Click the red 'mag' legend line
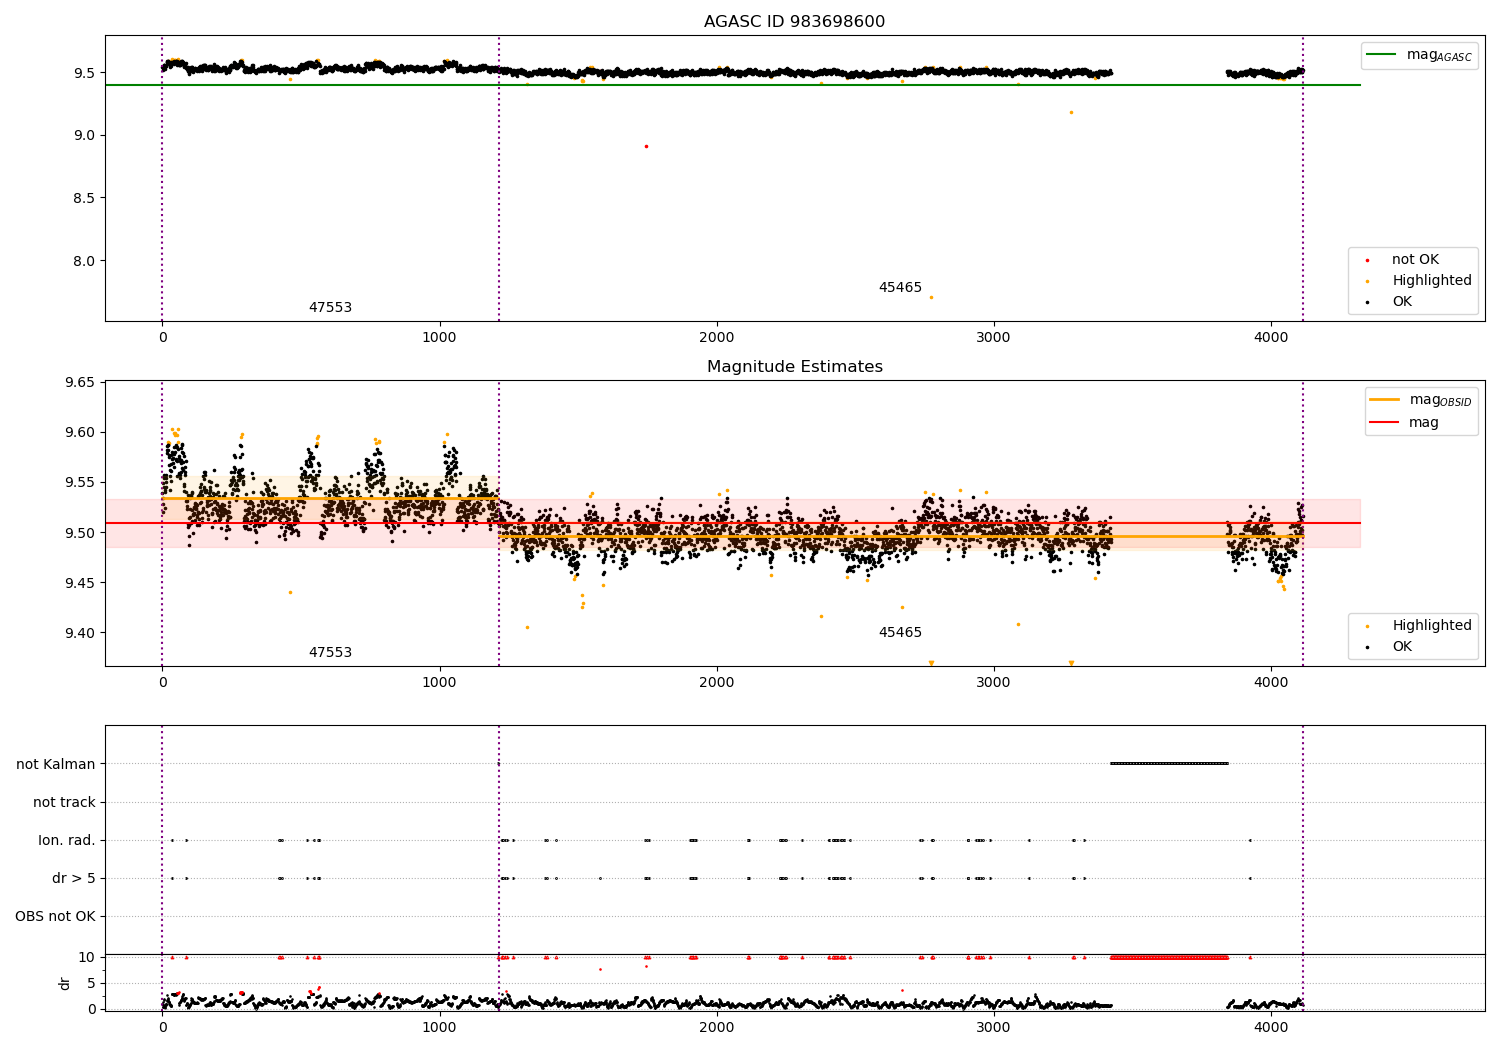 coord(1384,423)
